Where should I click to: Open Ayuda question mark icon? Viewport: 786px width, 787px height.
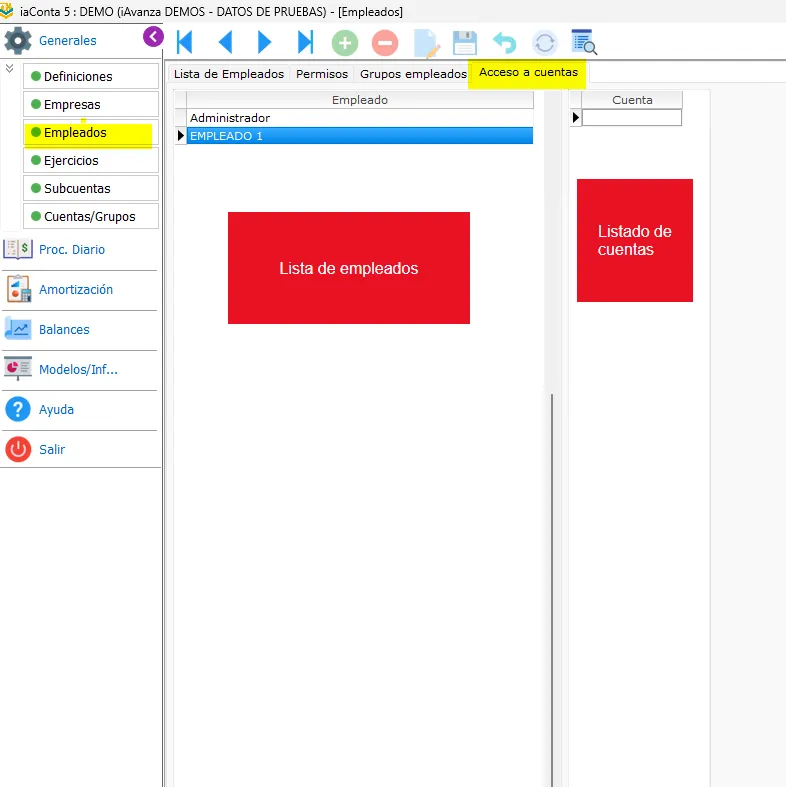pyautogui.click(x=18, y=409)
